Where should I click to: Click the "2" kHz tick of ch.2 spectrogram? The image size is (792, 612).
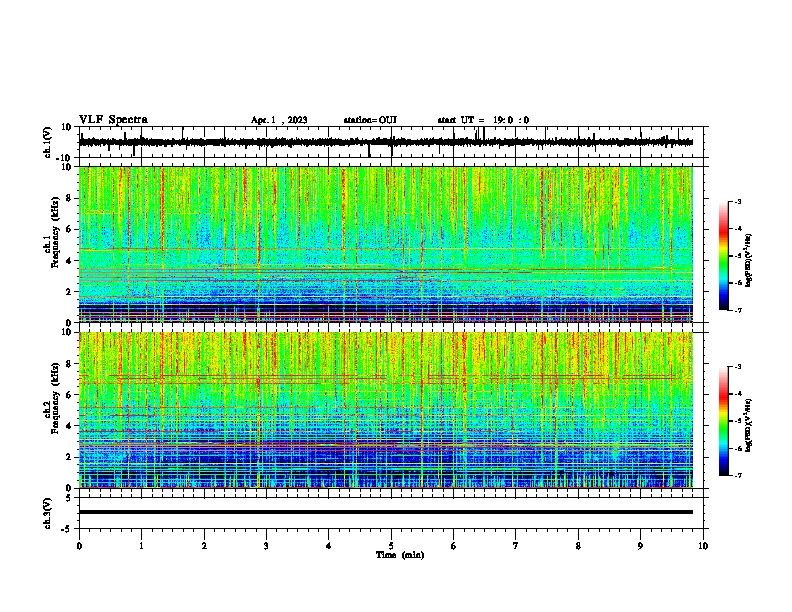(x=70, y=457)
